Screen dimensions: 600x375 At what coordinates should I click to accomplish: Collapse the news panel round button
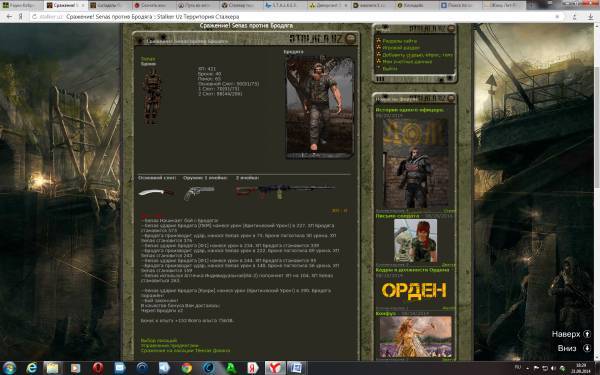[451, 98]
